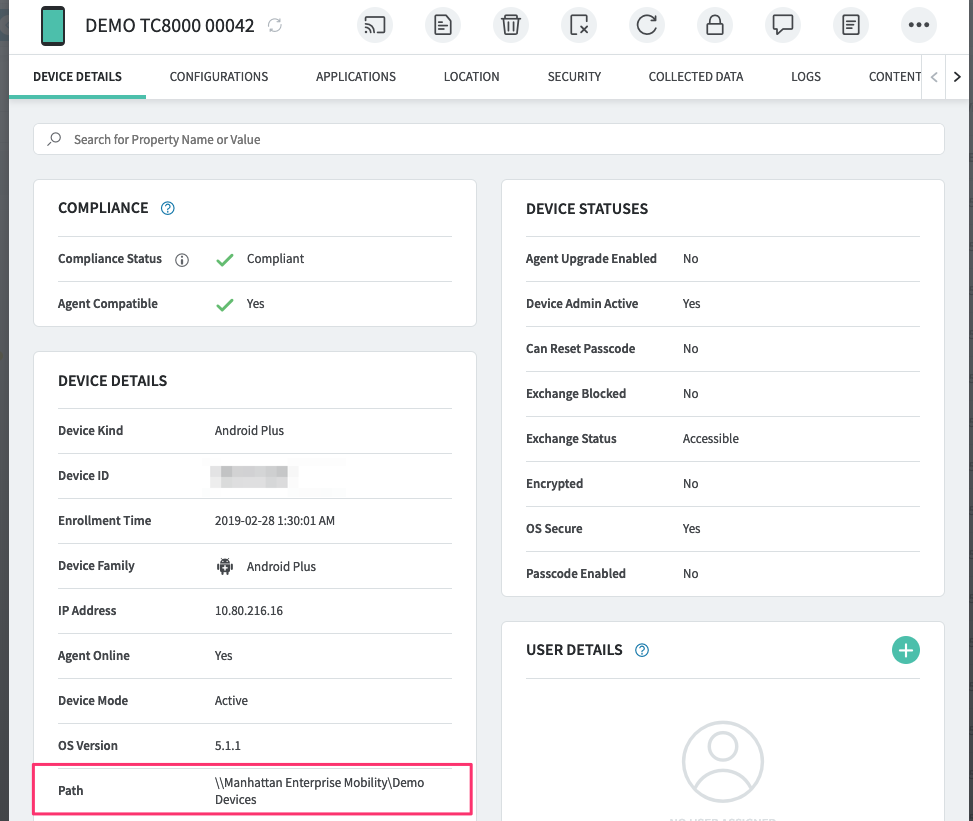Image resolution: width=973 pixels, height=821 pixels.
Task: Click the wipe device icon with X
Action: [x=579, y=25]
